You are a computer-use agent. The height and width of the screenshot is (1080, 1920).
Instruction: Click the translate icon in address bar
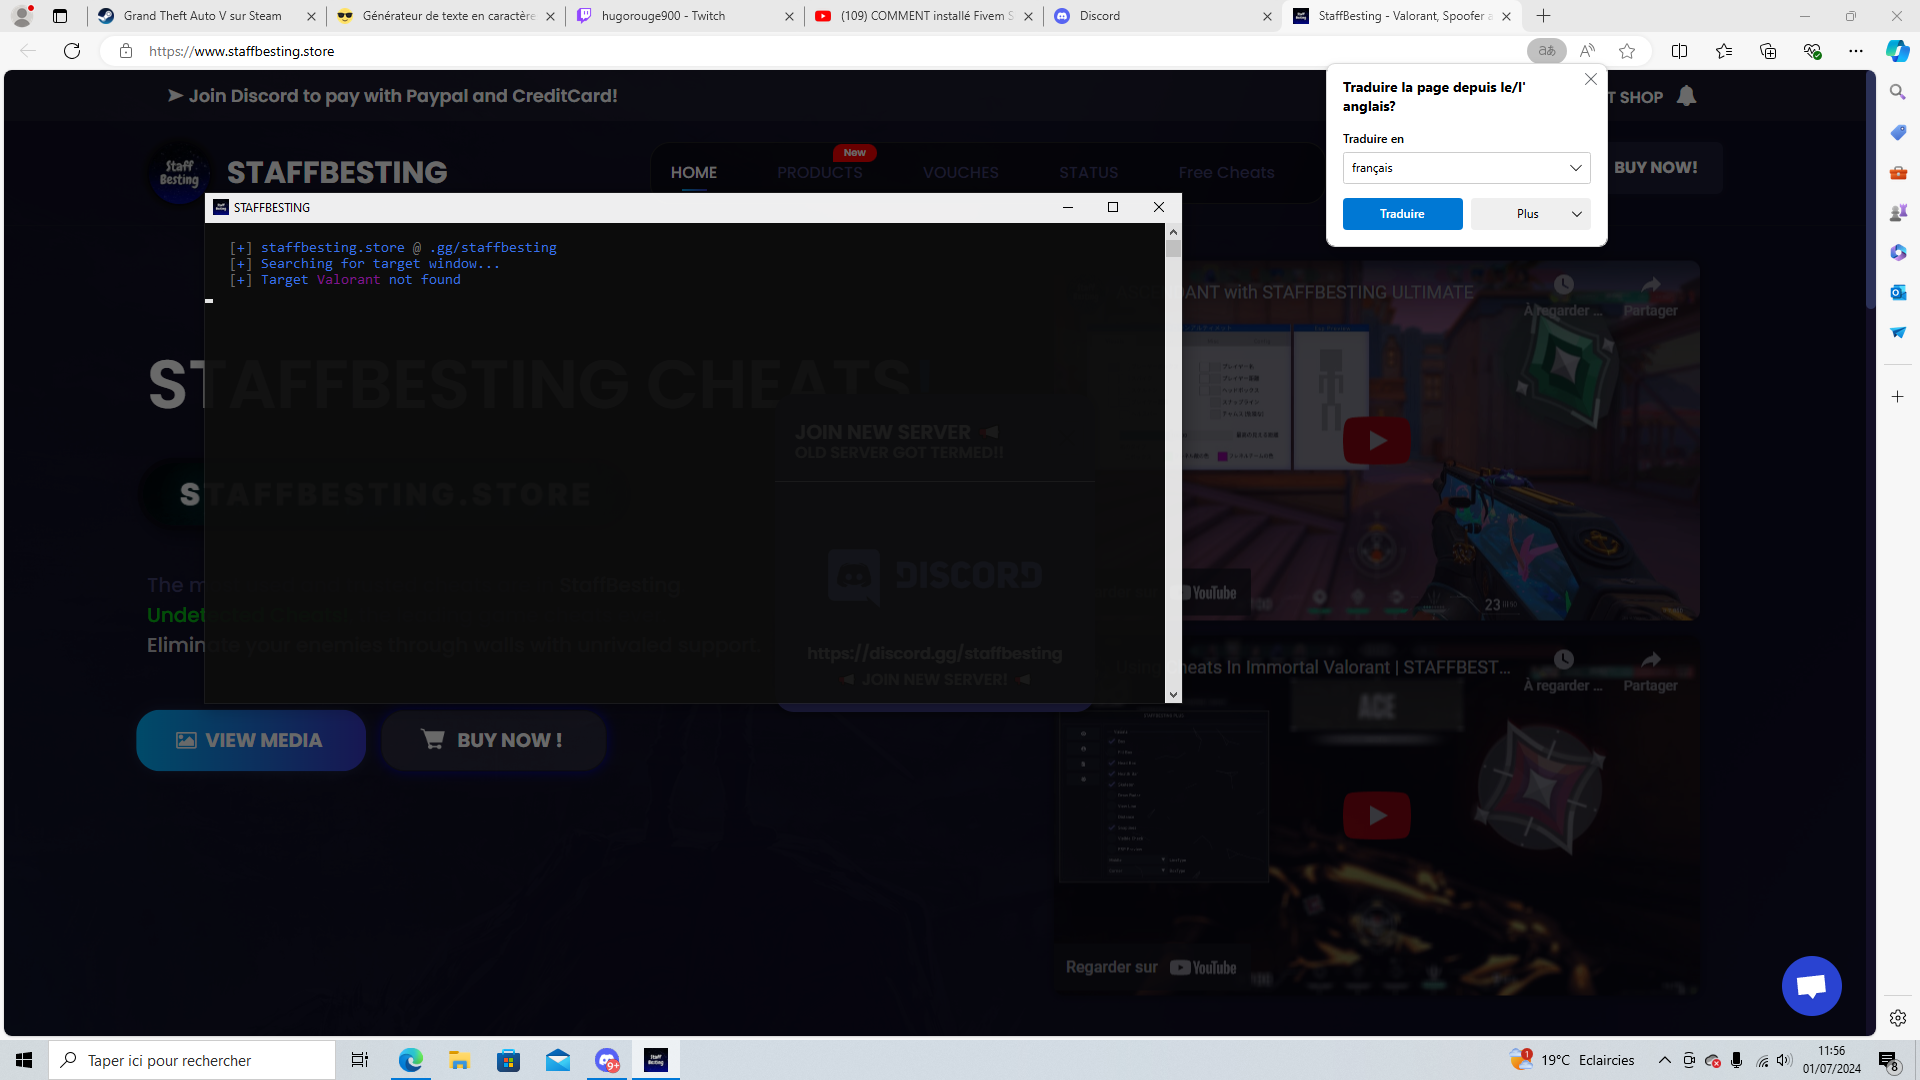pos(1546,51)
